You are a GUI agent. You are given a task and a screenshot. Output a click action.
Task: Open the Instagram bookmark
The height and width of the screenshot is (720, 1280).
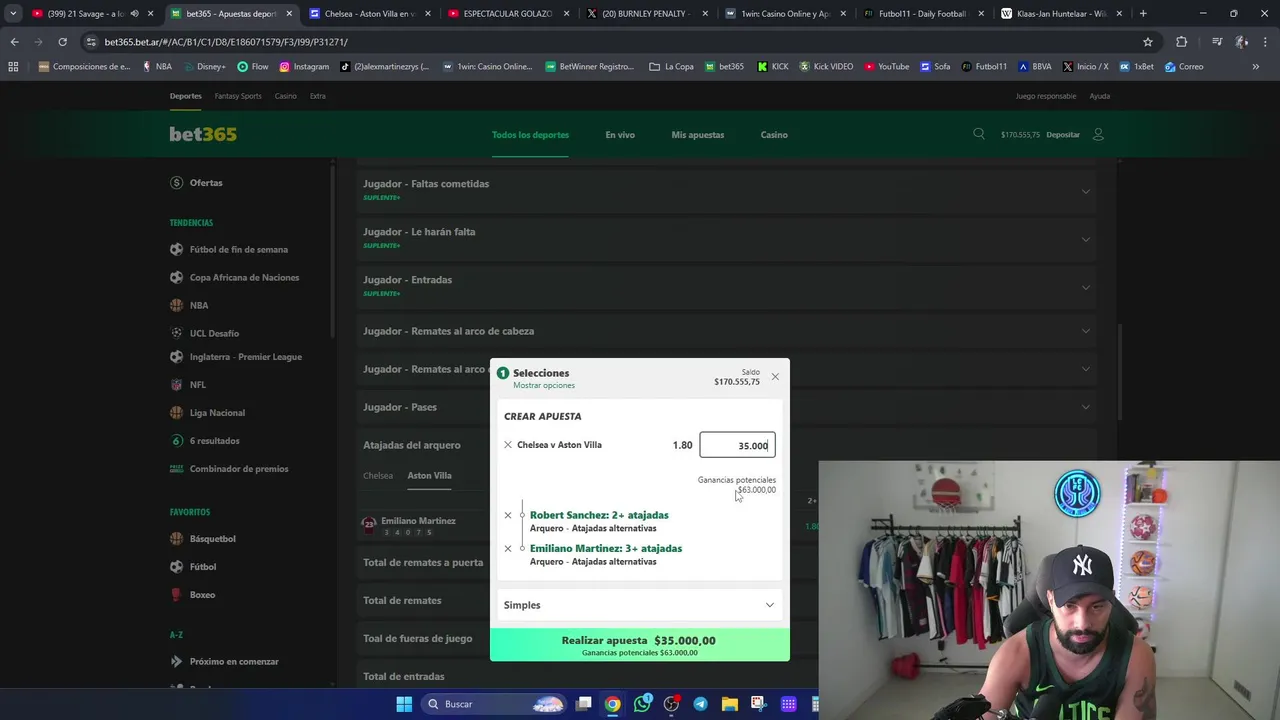click(304, 66)
